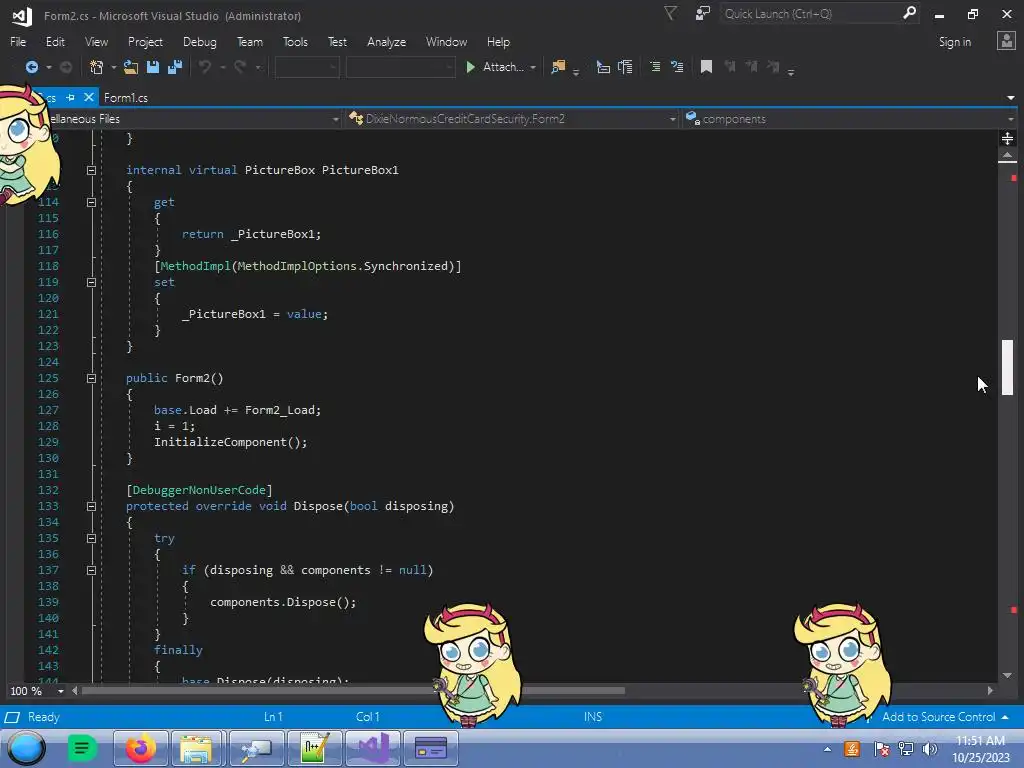This screenshot has width=1024, height=768.
Task: Click the Save disk icon
Action: 153,67
